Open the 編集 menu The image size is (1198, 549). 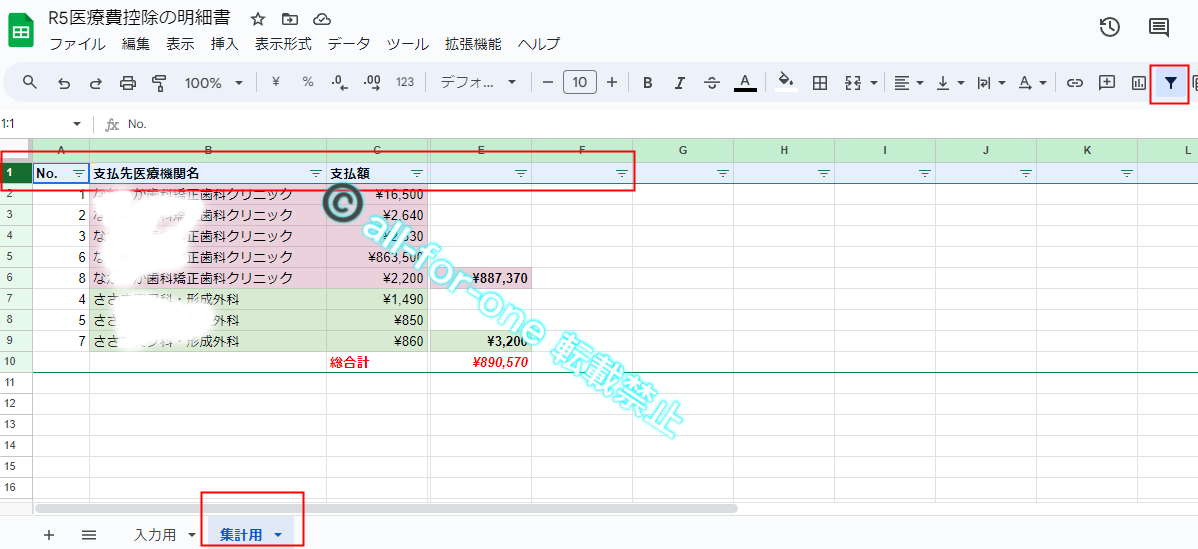[136, 44]
